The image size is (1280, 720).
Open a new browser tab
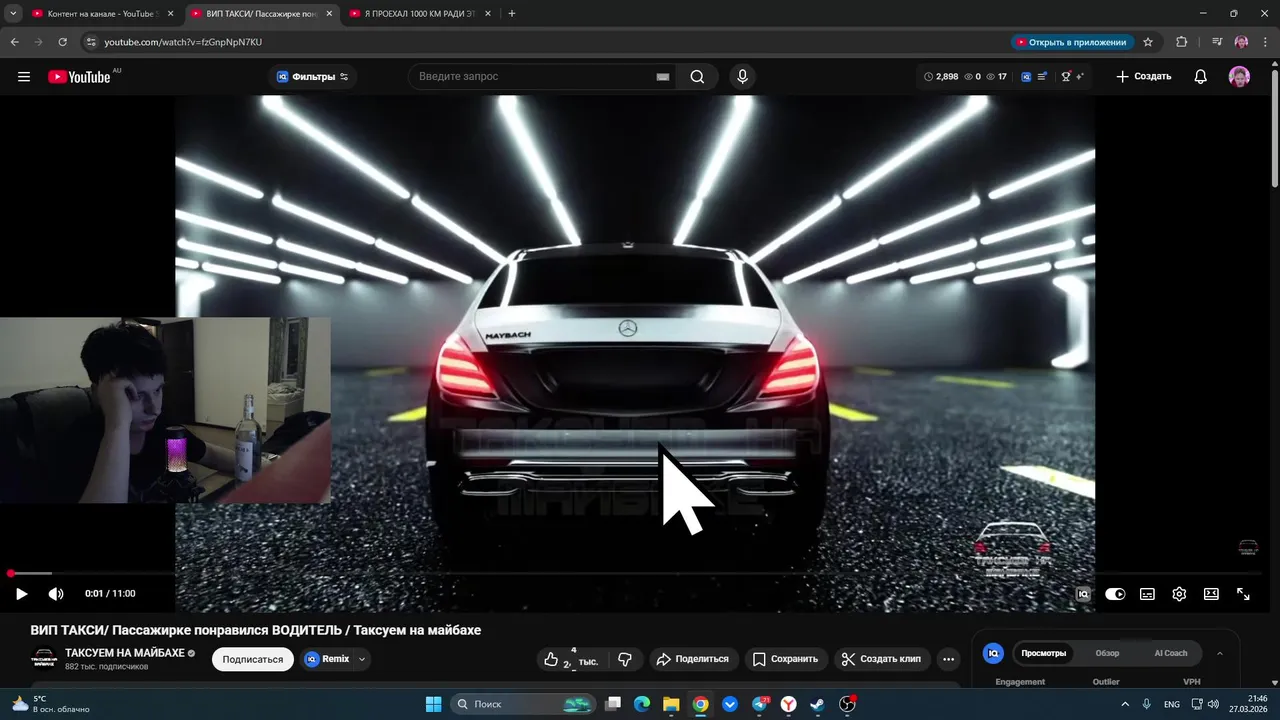pos(512,13)
